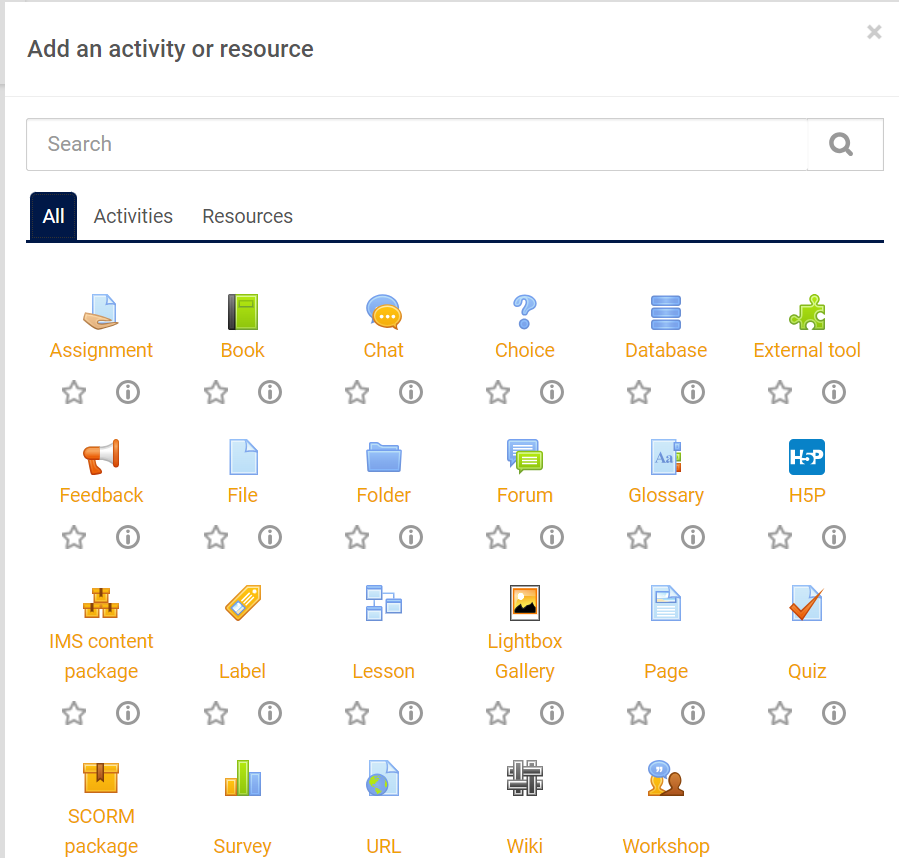Add the H5P activity icon
The image size is (899, 858).
click(x=807, y=457)
